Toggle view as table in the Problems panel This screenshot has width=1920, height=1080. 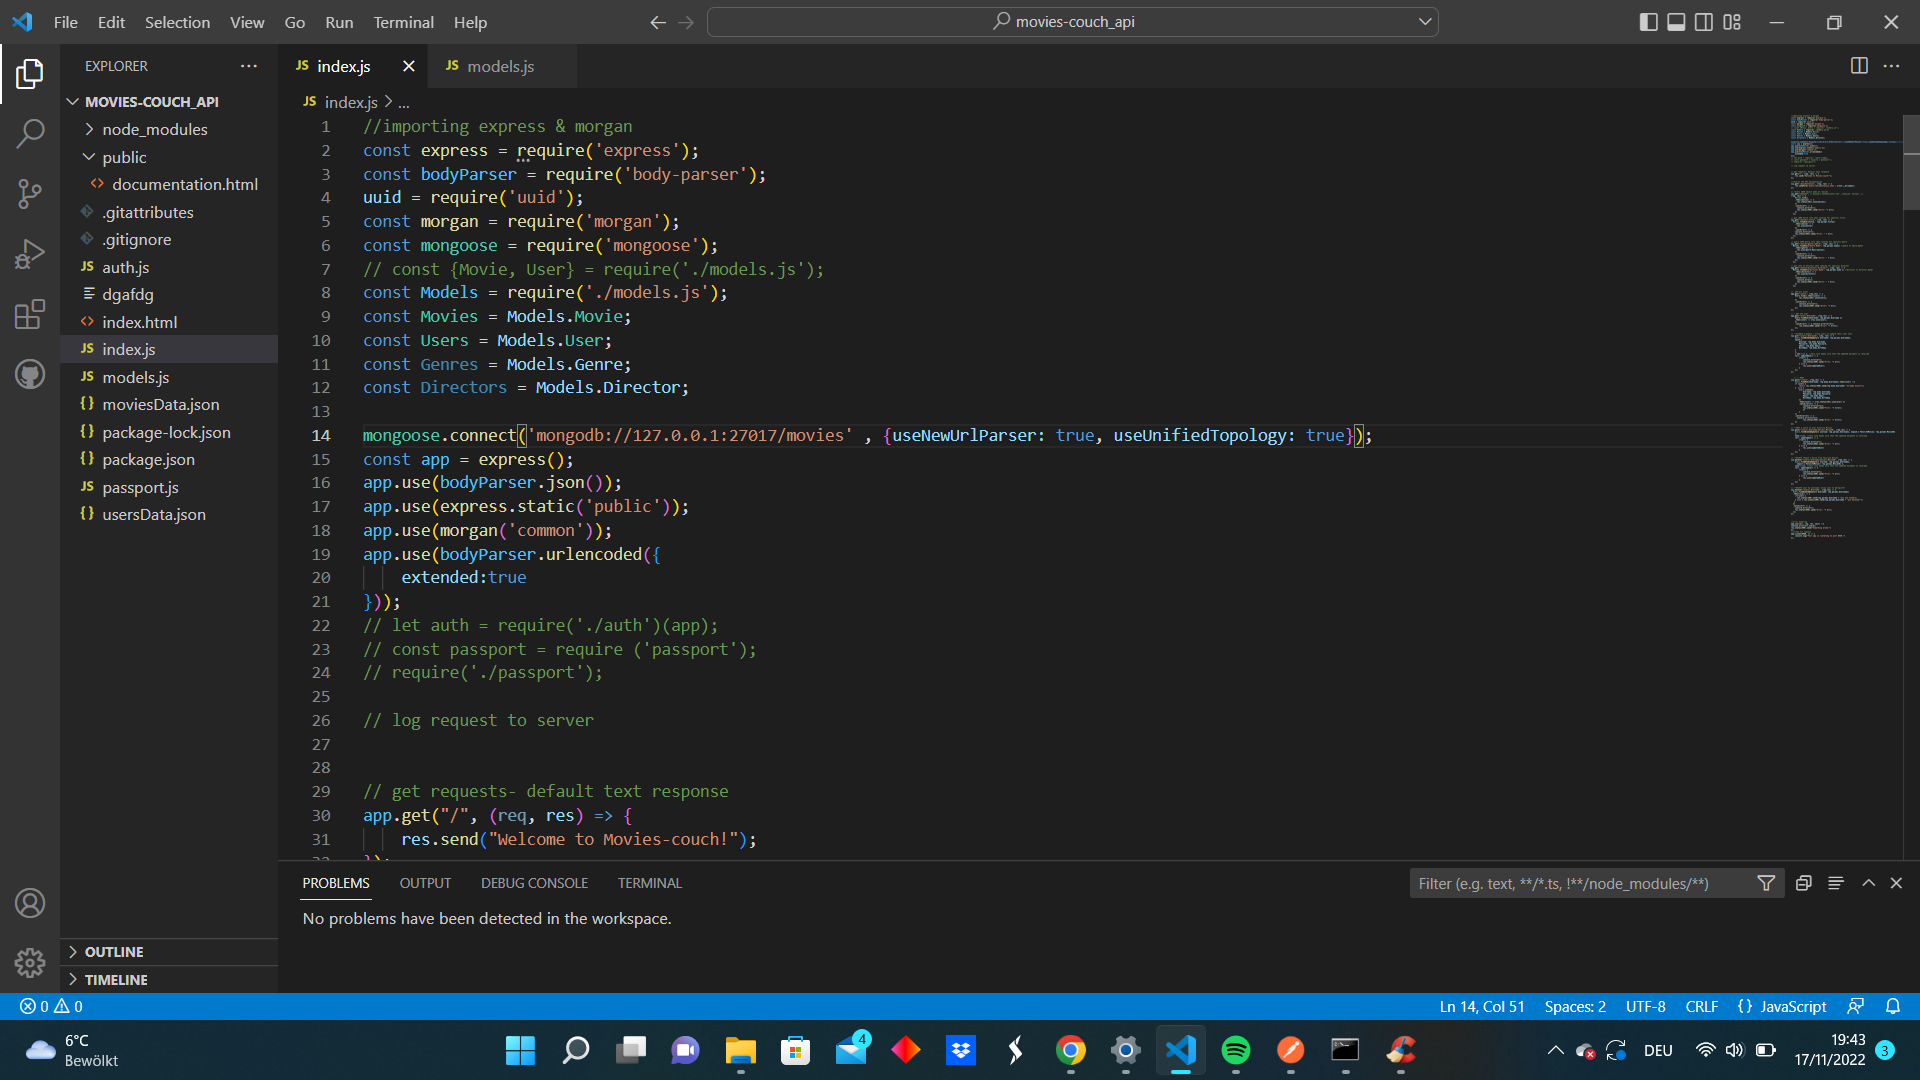tap(1836, 883)
